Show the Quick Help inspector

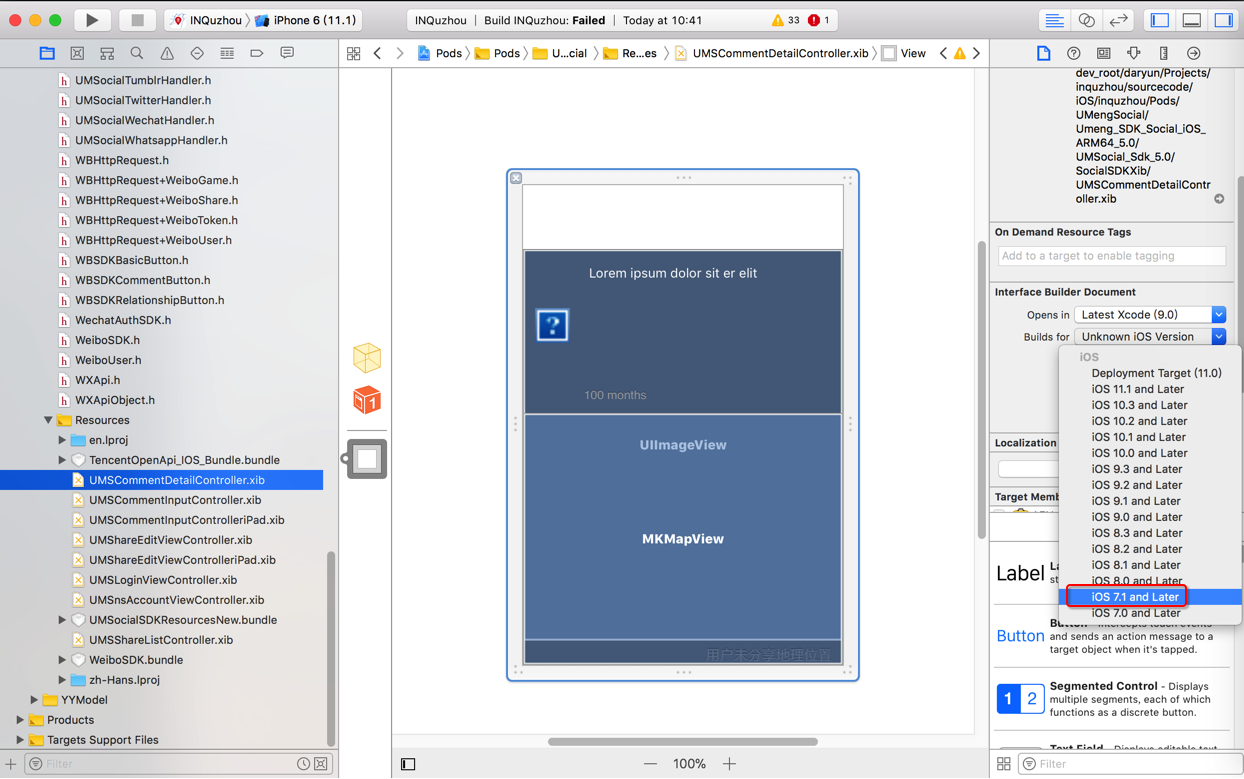1073,53
